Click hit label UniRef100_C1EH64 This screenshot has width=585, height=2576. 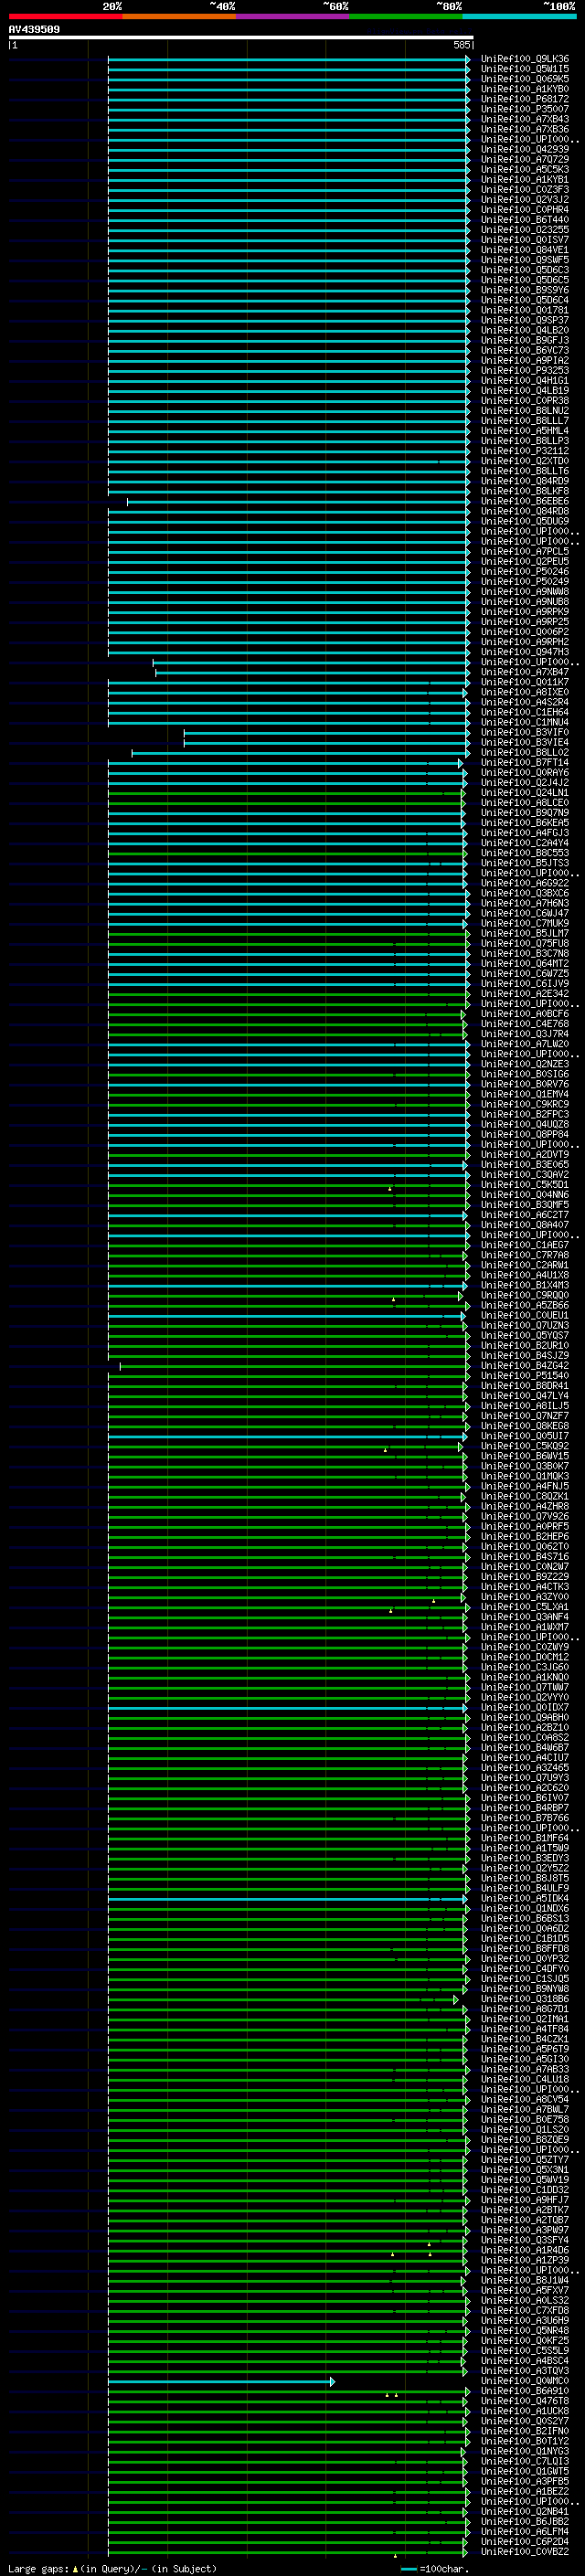tap(524, 712)
